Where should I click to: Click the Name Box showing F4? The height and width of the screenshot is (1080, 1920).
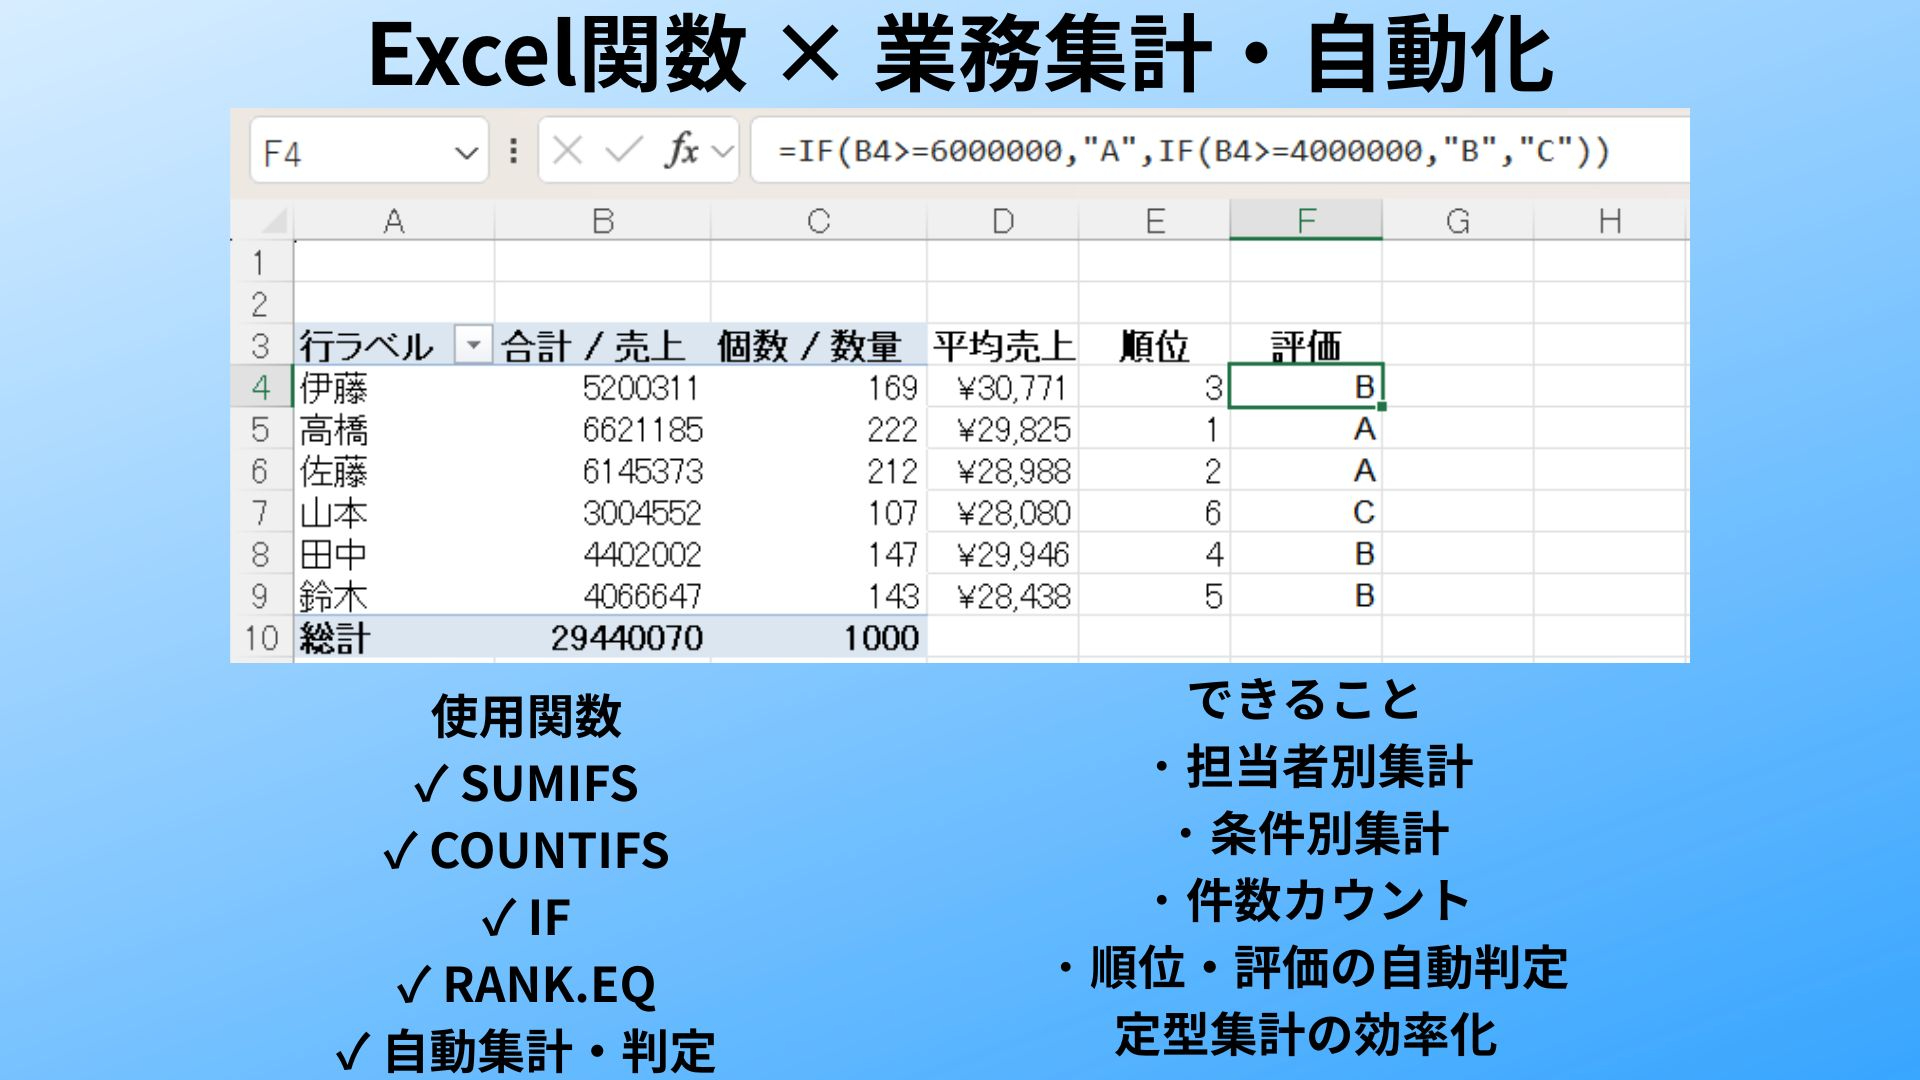coord(369,151)
